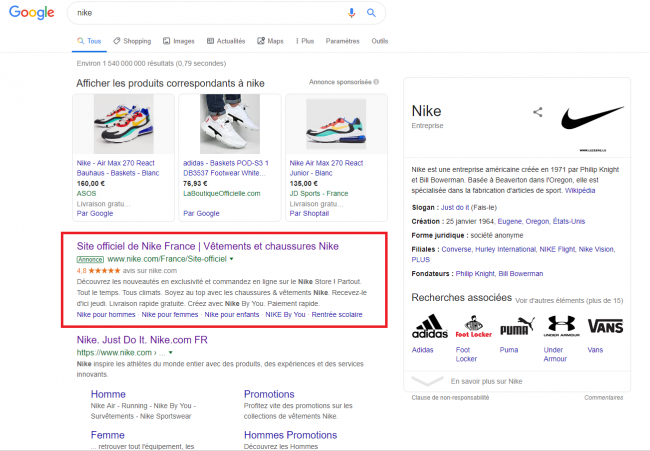Open Paramètres menu

[x=342, y=41]
